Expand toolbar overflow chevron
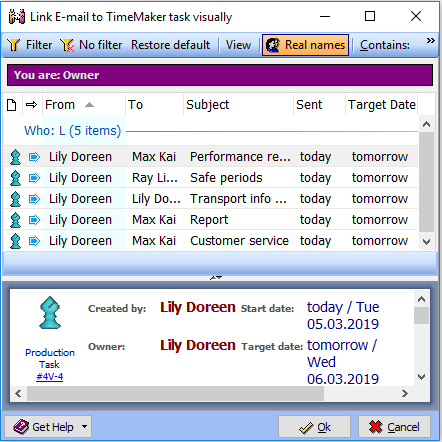442x442 pixels. 431,41
